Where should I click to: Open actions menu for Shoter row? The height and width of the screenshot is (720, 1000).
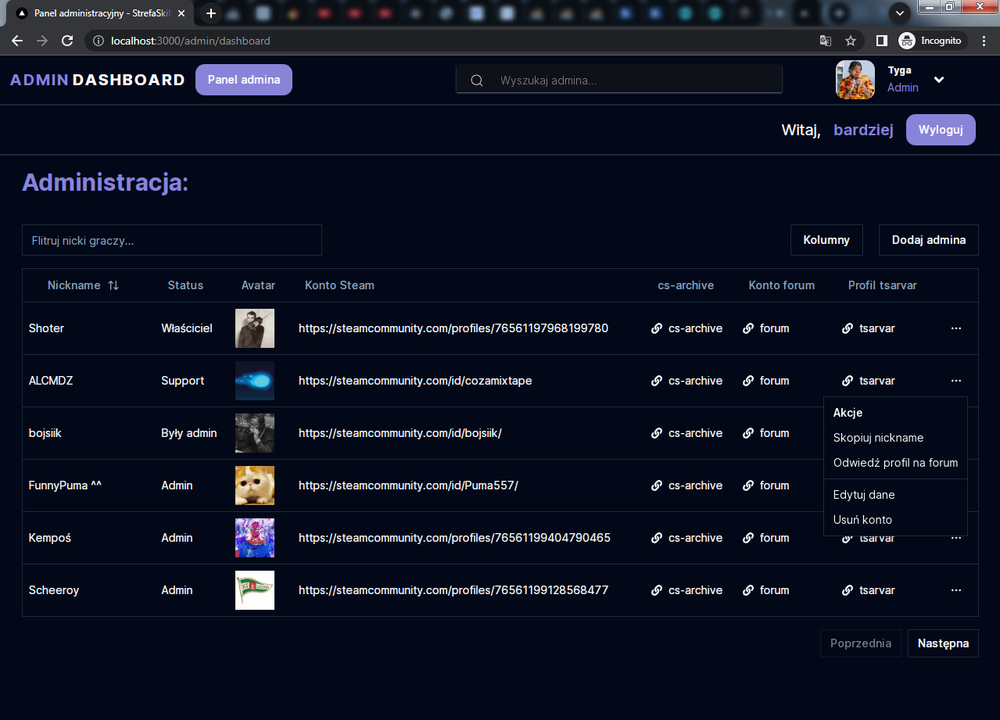[x=956, y=328]
